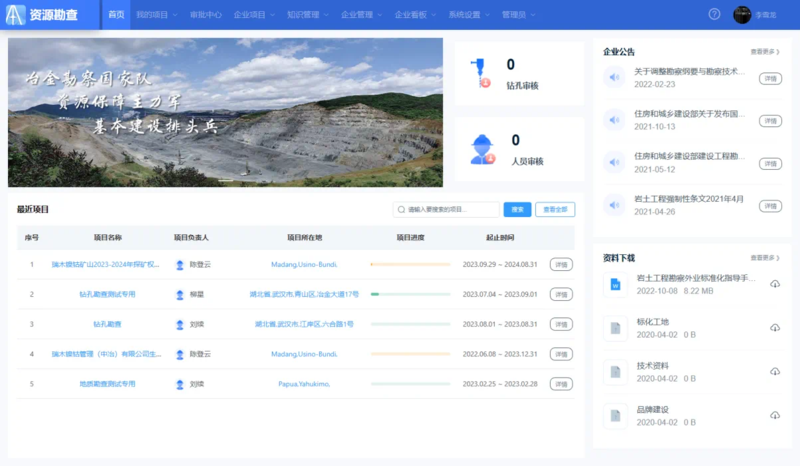Open 详情 for 岩土工程强制性条文2021年4月
Viewport: 800px width, 466px height.
(770, 206)
